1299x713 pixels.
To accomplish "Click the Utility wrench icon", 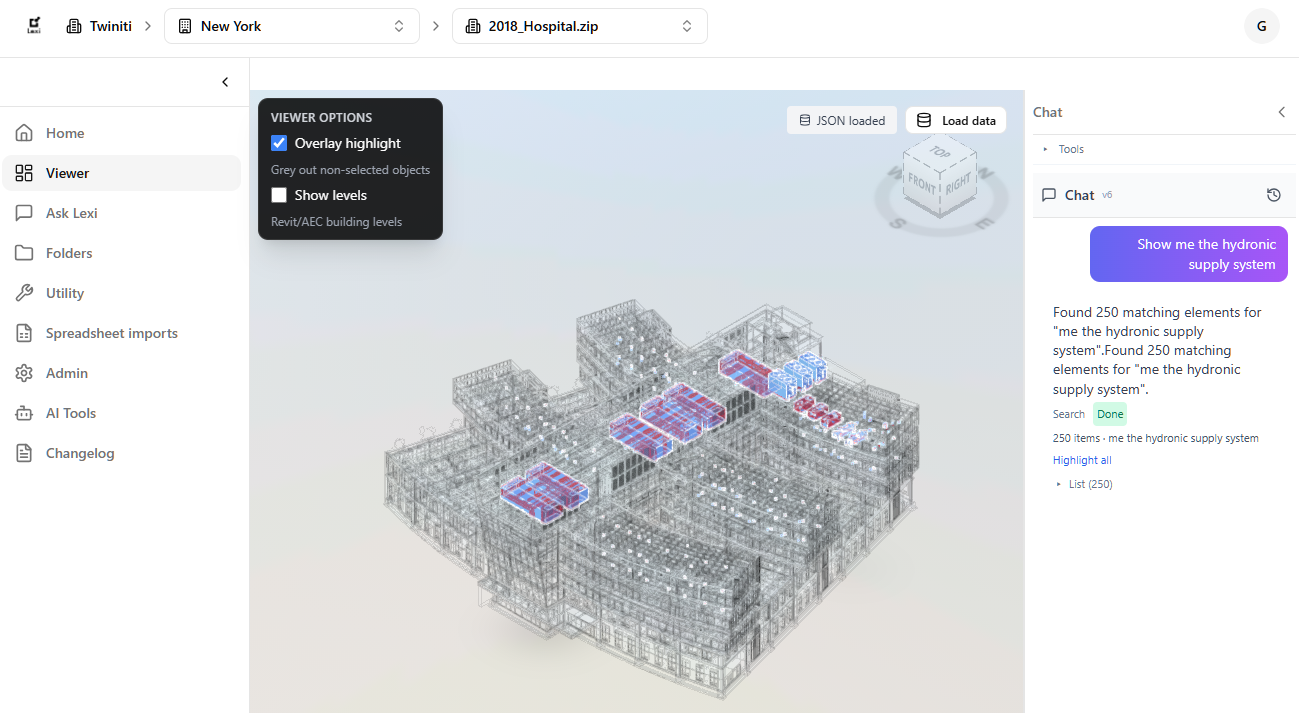I will point(24,293).
